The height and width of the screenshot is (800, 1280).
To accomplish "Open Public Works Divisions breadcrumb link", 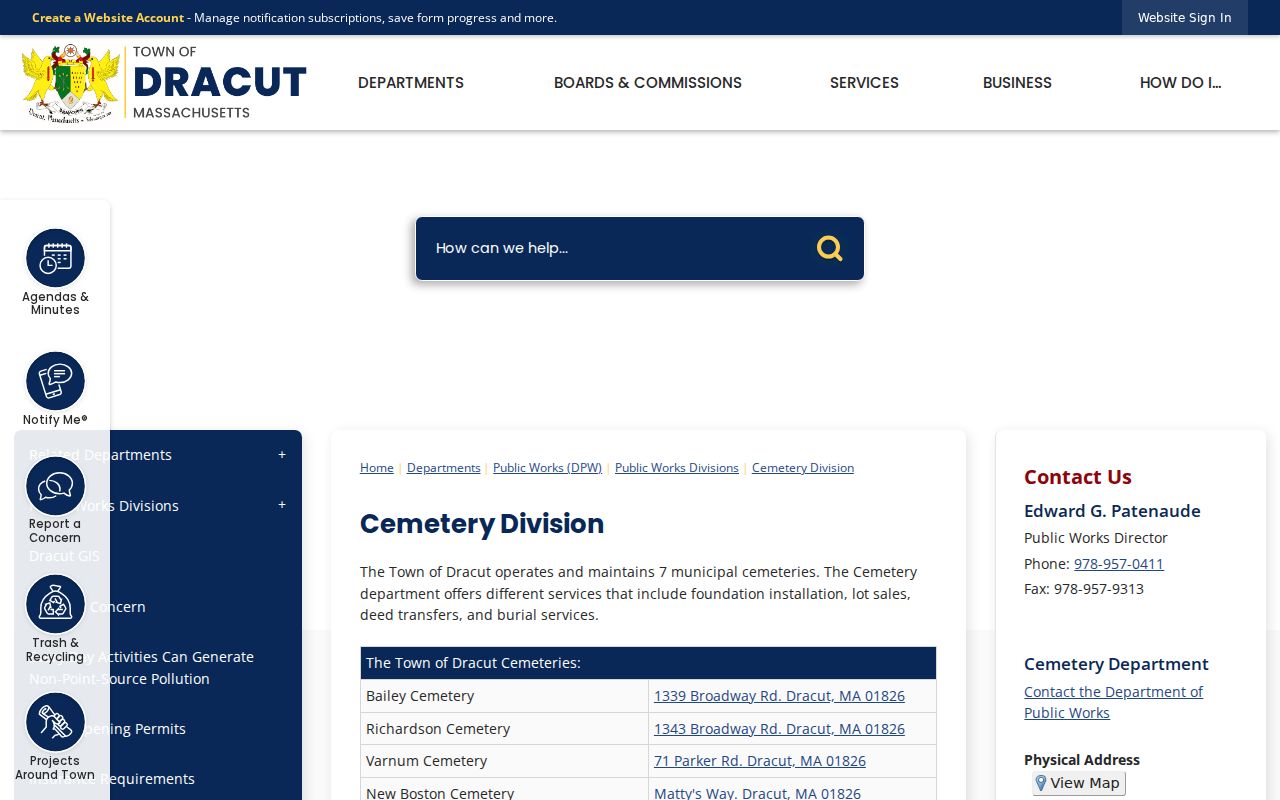I will (x=677, y=468).
